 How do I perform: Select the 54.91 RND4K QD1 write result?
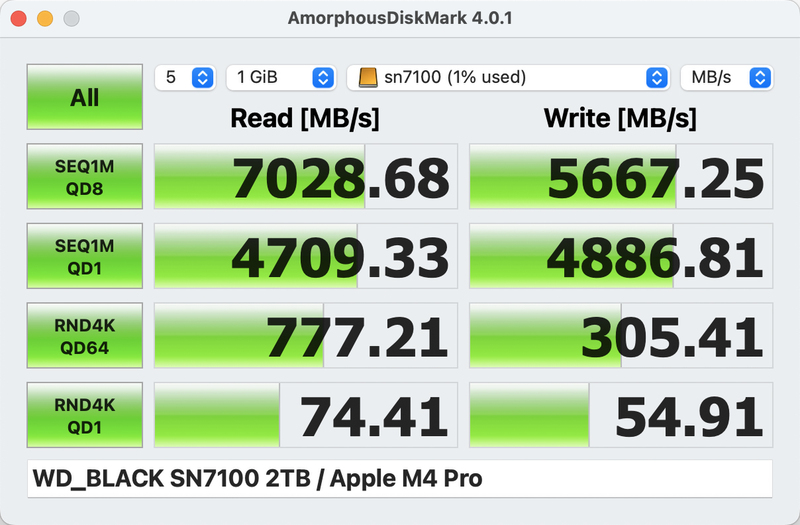[621, 415]
